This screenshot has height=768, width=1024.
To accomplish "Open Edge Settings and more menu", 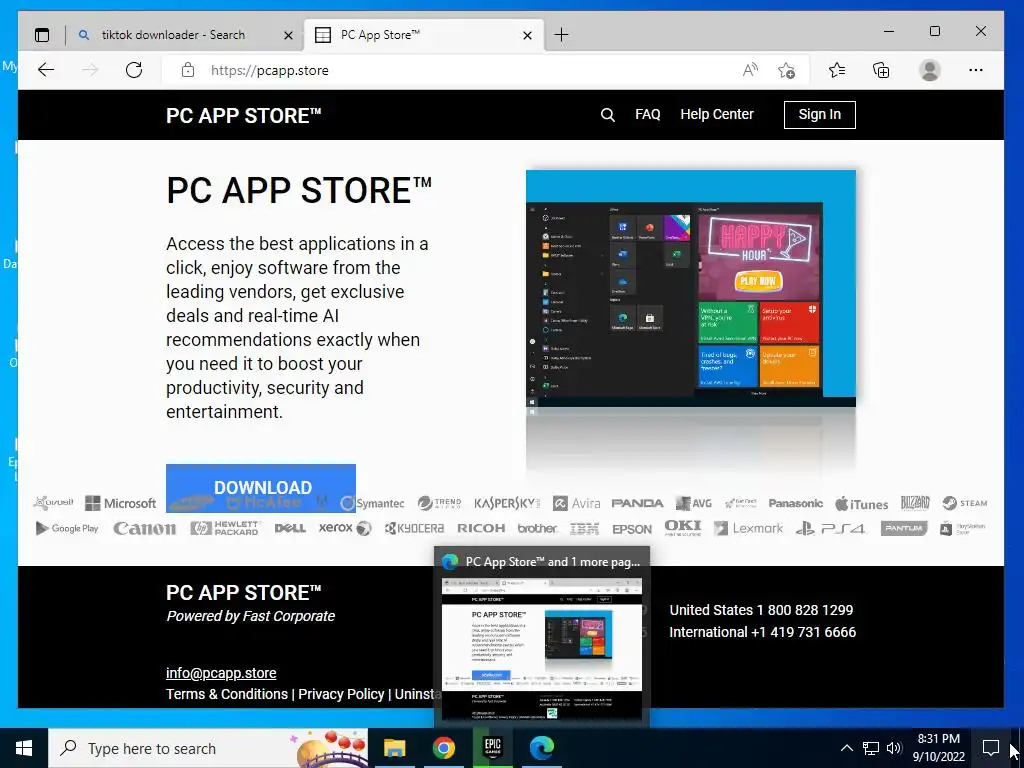I will coord(976,70).
